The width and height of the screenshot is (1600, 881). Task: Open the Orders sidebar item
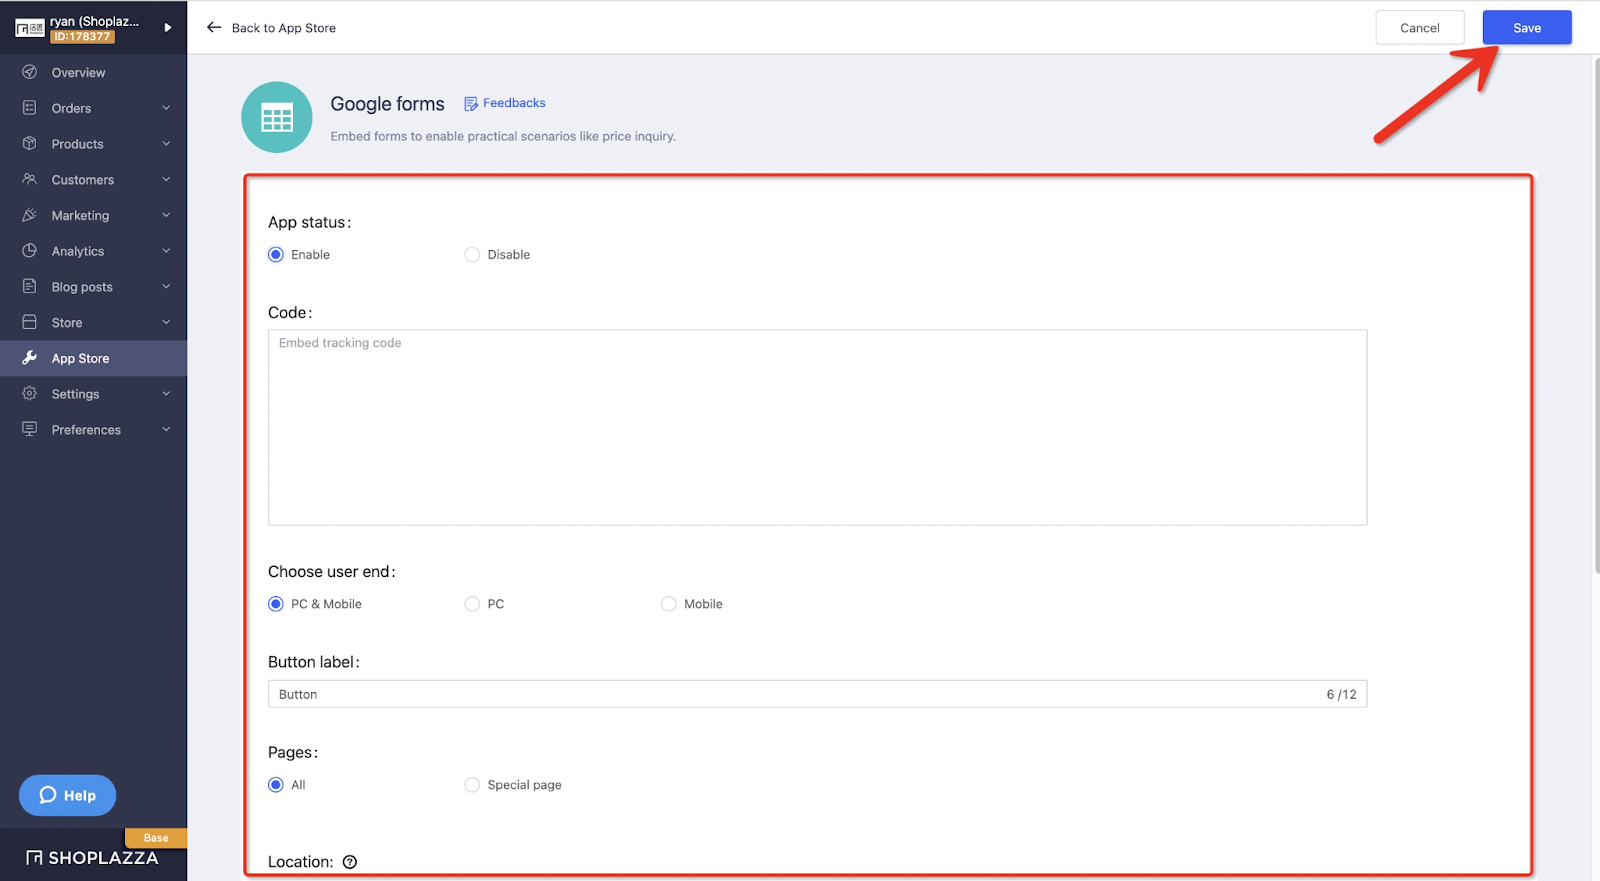point(93,108)
